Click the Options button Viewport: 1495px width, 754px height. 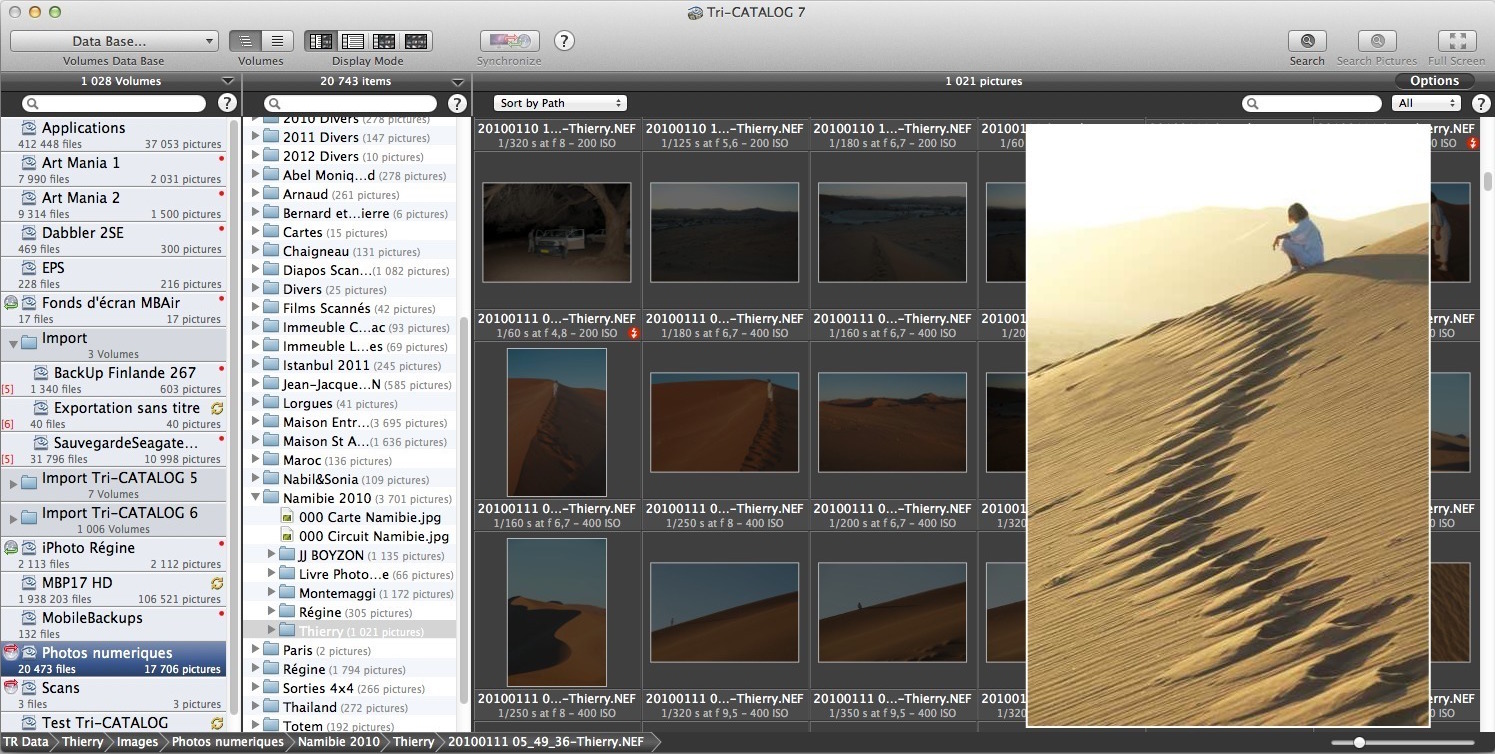click(x=1435, y=81)
